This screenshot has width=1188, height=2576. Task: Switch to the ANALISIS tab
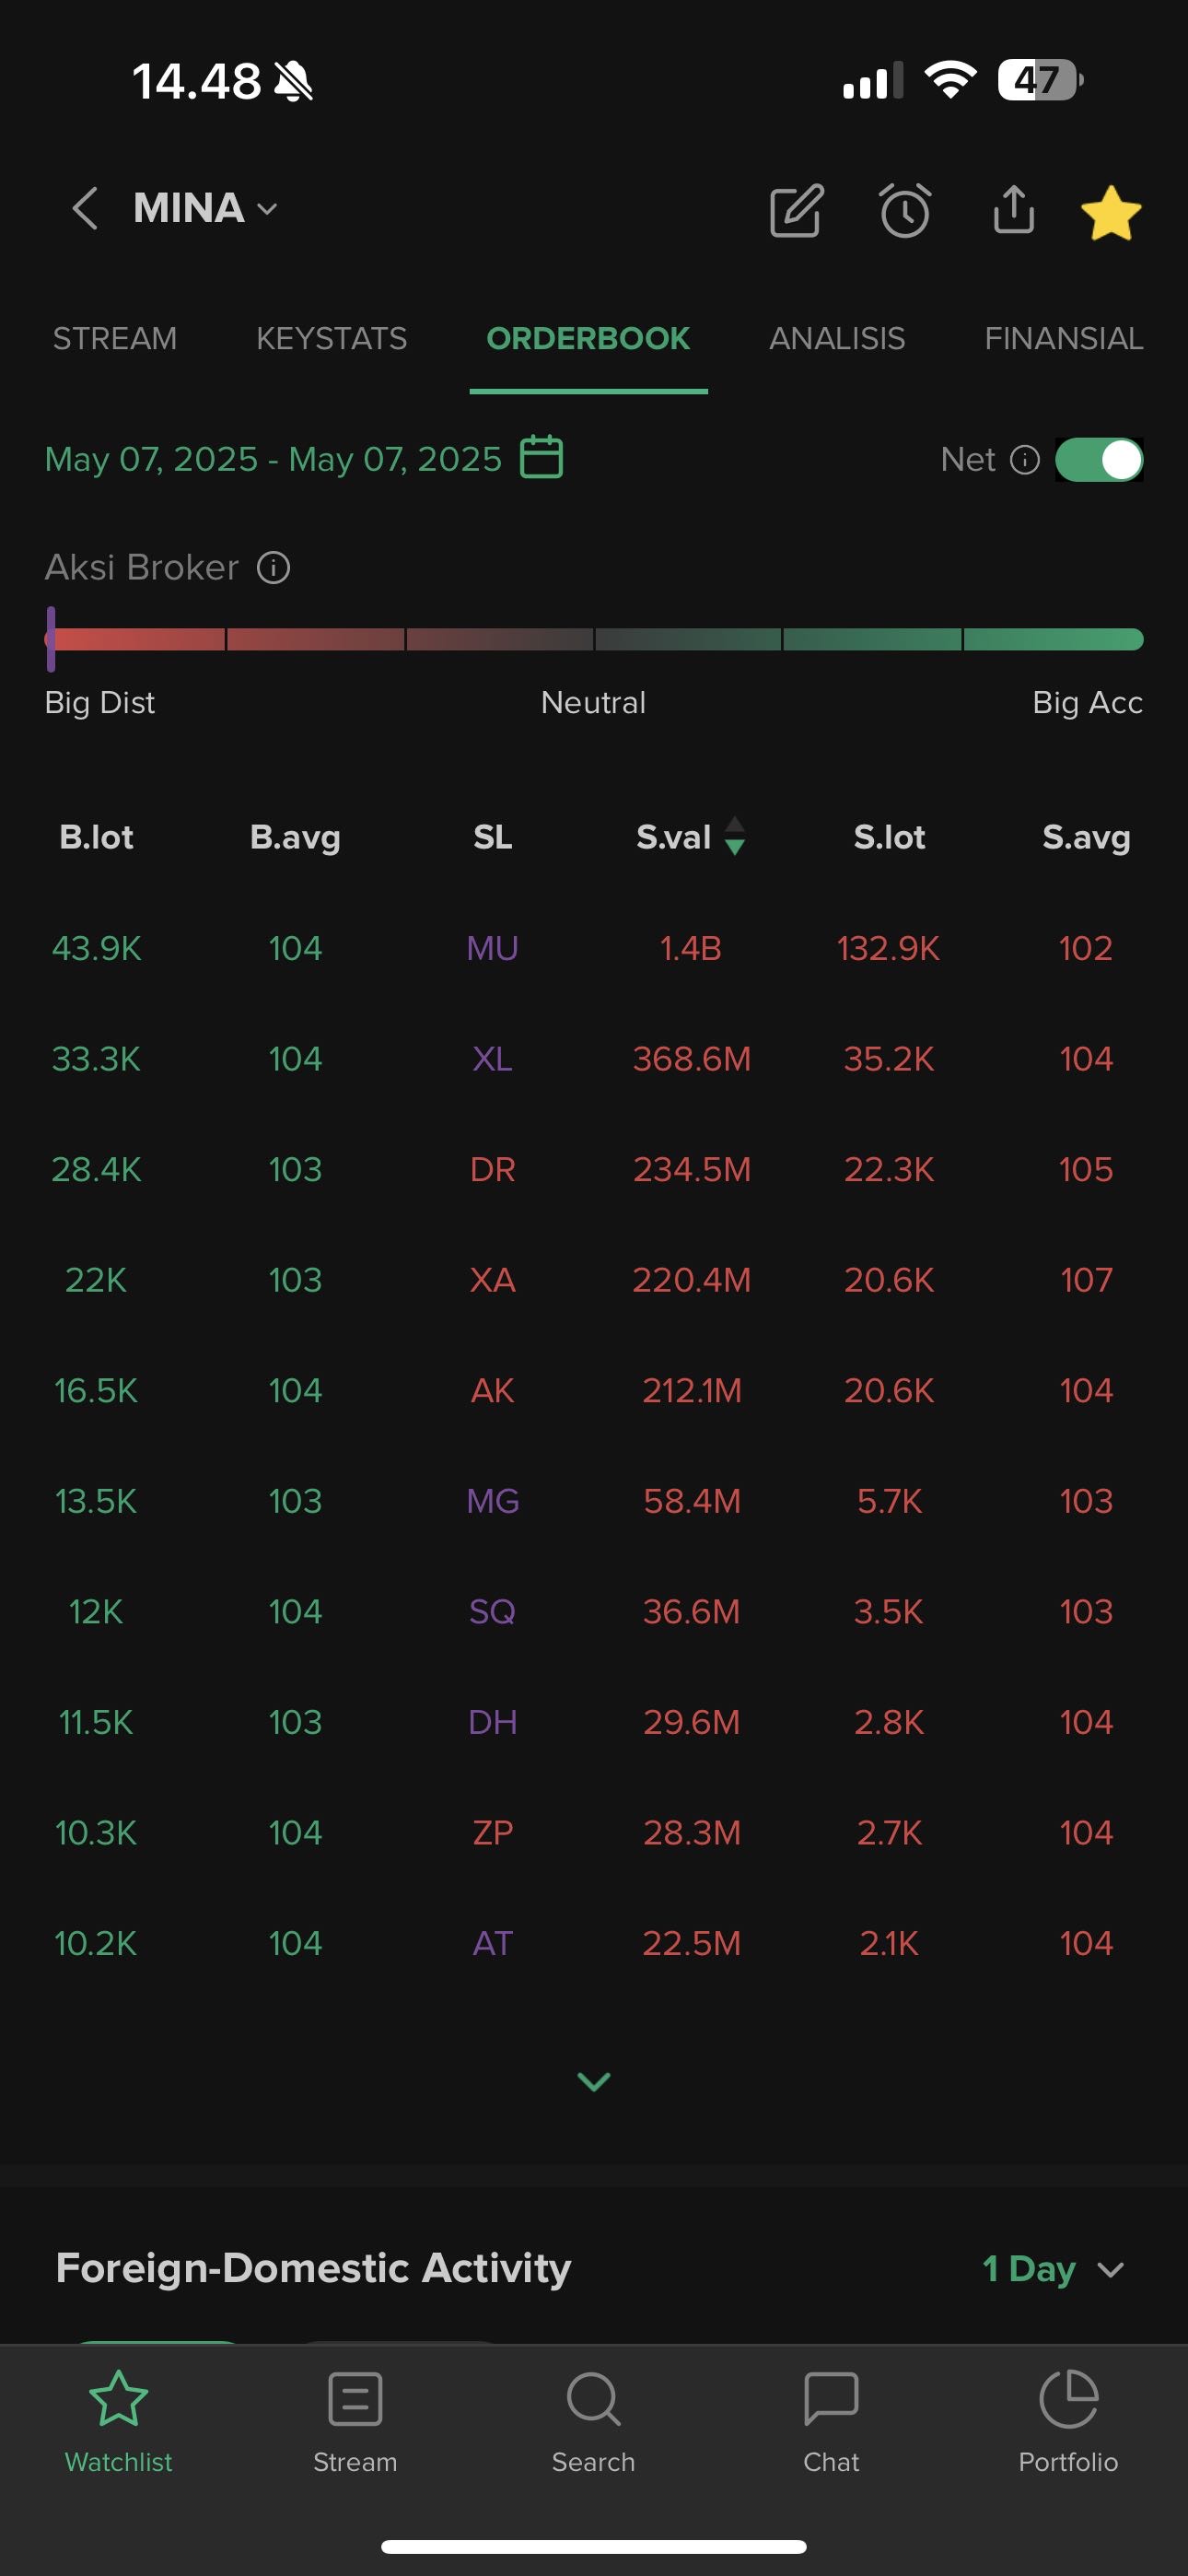point(836,339)
